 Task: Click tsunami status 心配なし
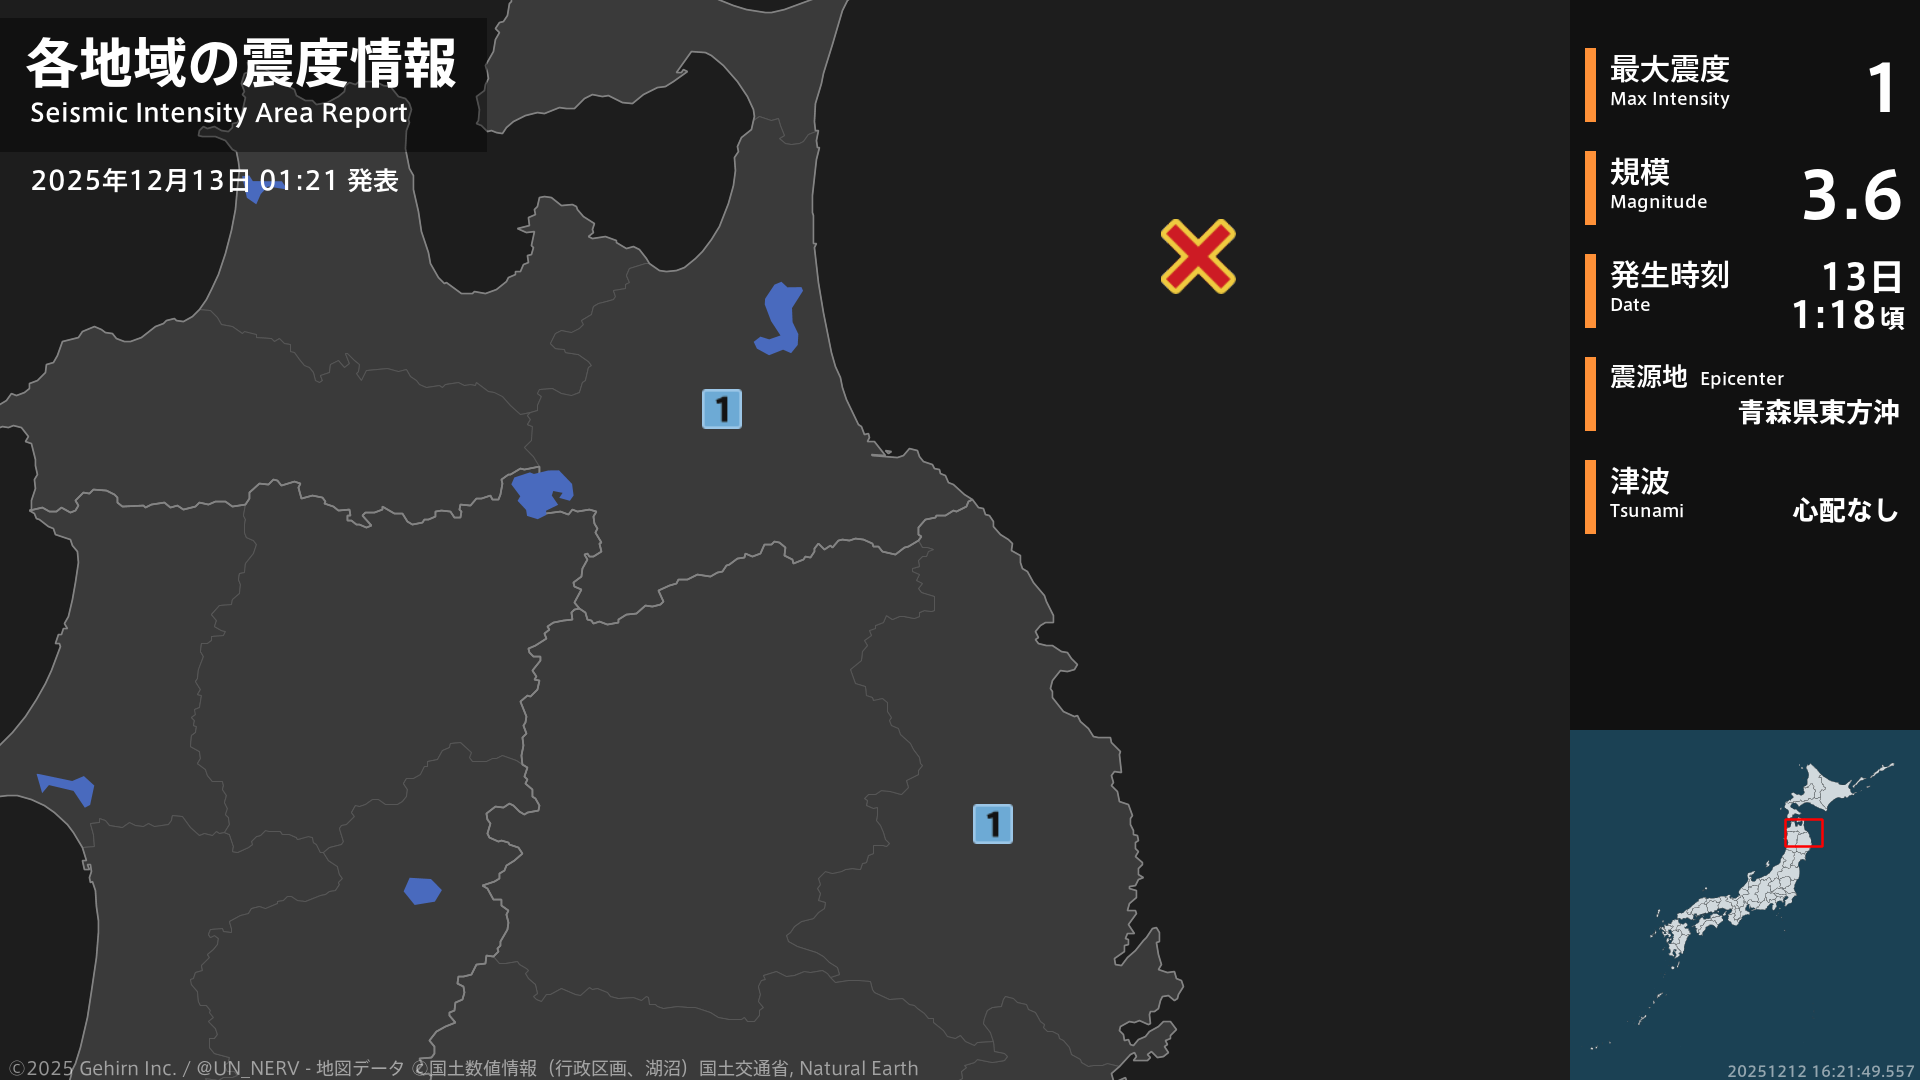(1845, 510)
